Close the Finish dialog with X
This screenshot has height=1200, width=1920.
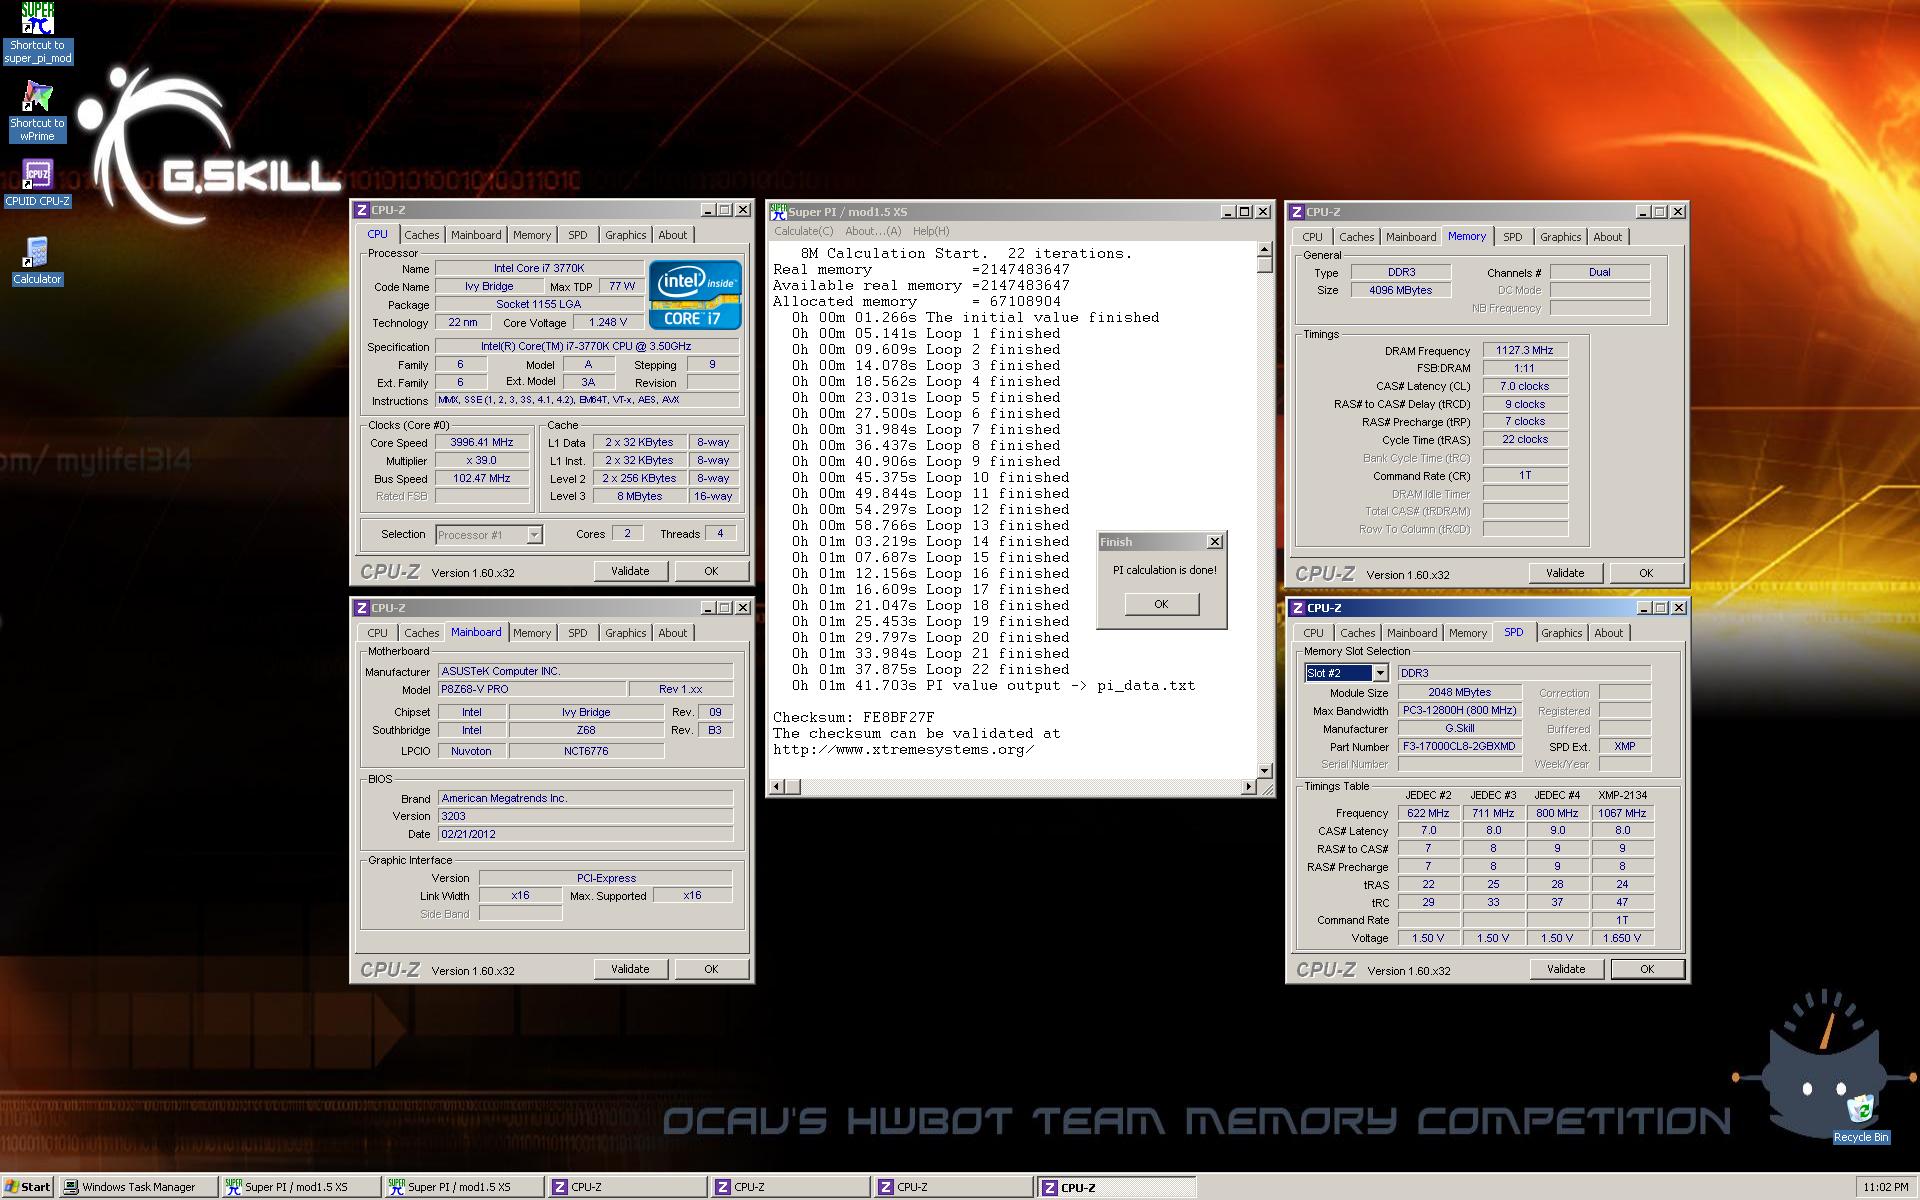click(x=1215, y=542)
